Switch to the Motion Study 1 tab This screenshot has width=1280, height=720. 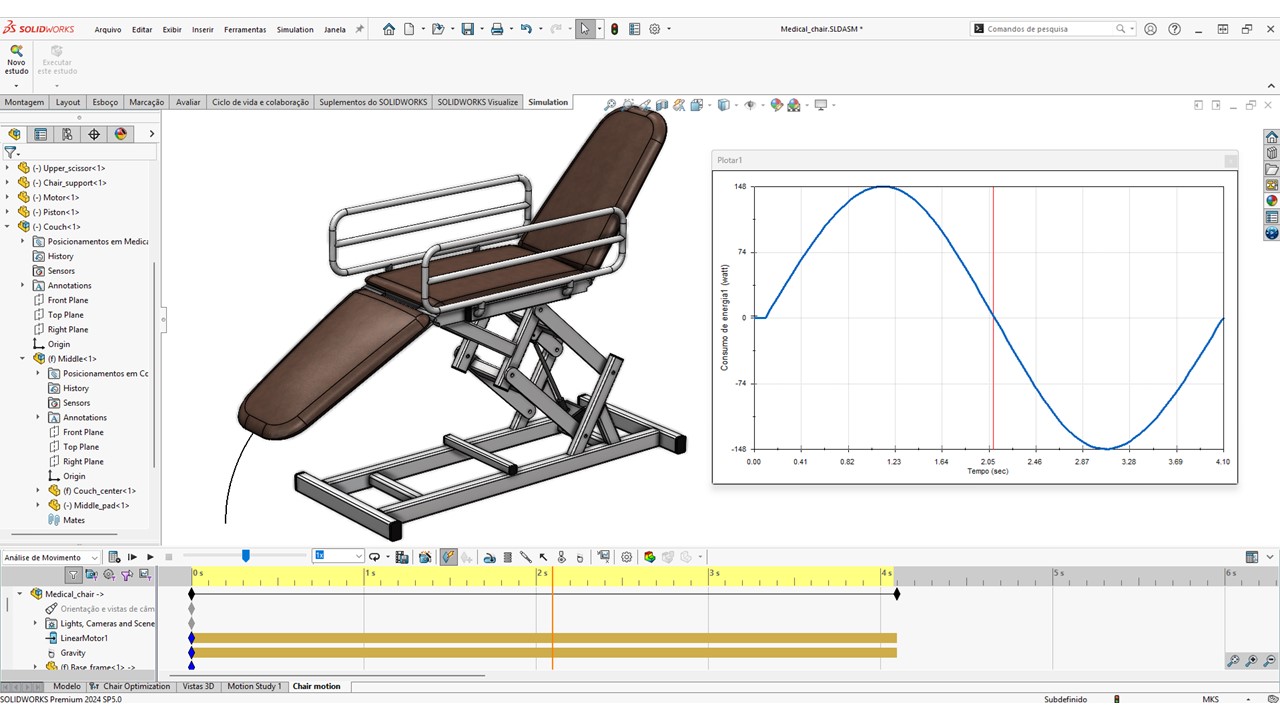[x=254, y=687]
